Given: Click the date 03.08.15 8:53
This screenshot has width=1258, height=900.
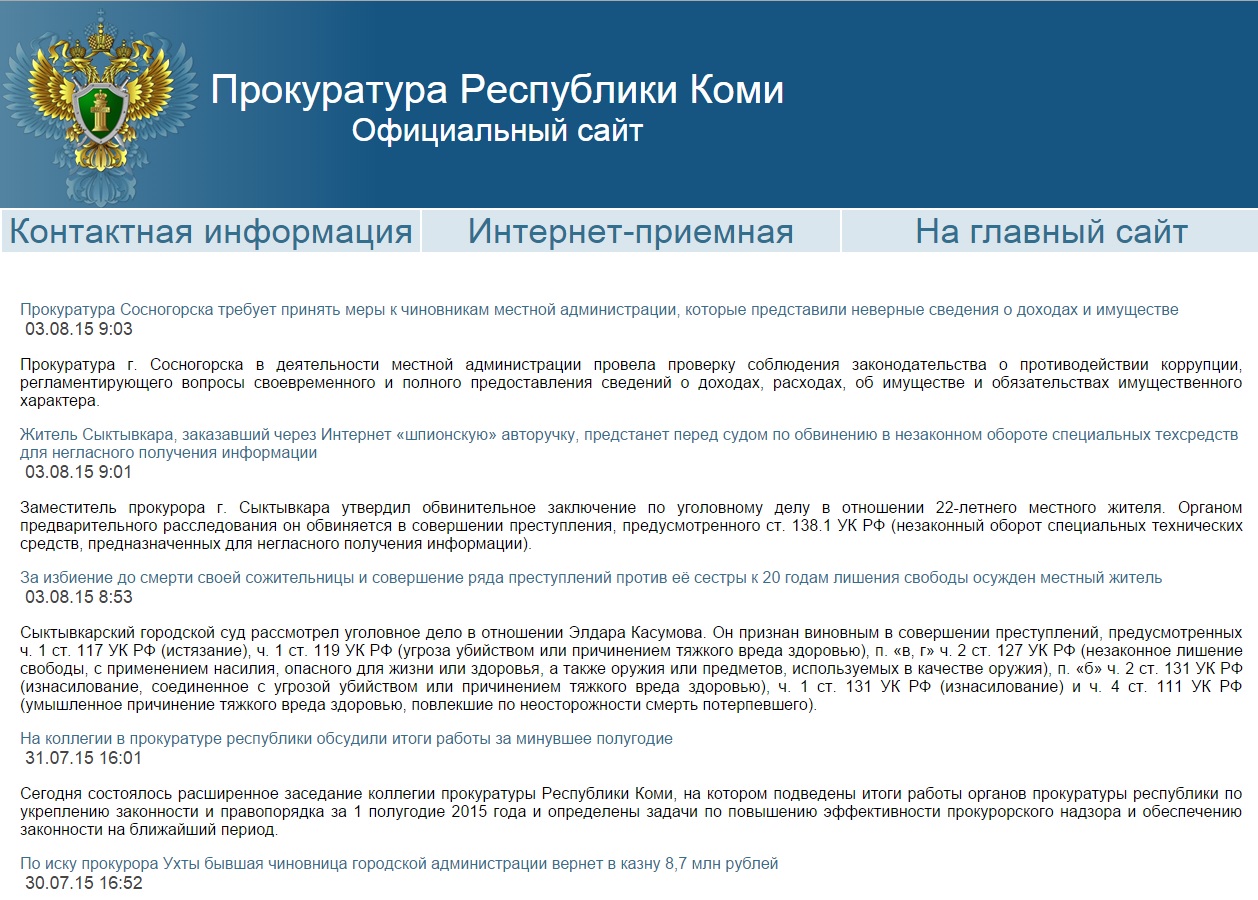Looking at the screenshot, I should point(79,597).
